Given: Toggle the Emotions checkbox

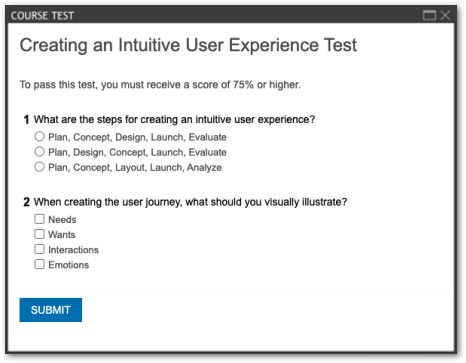Looking at the screenshot, I should [39, 264].
